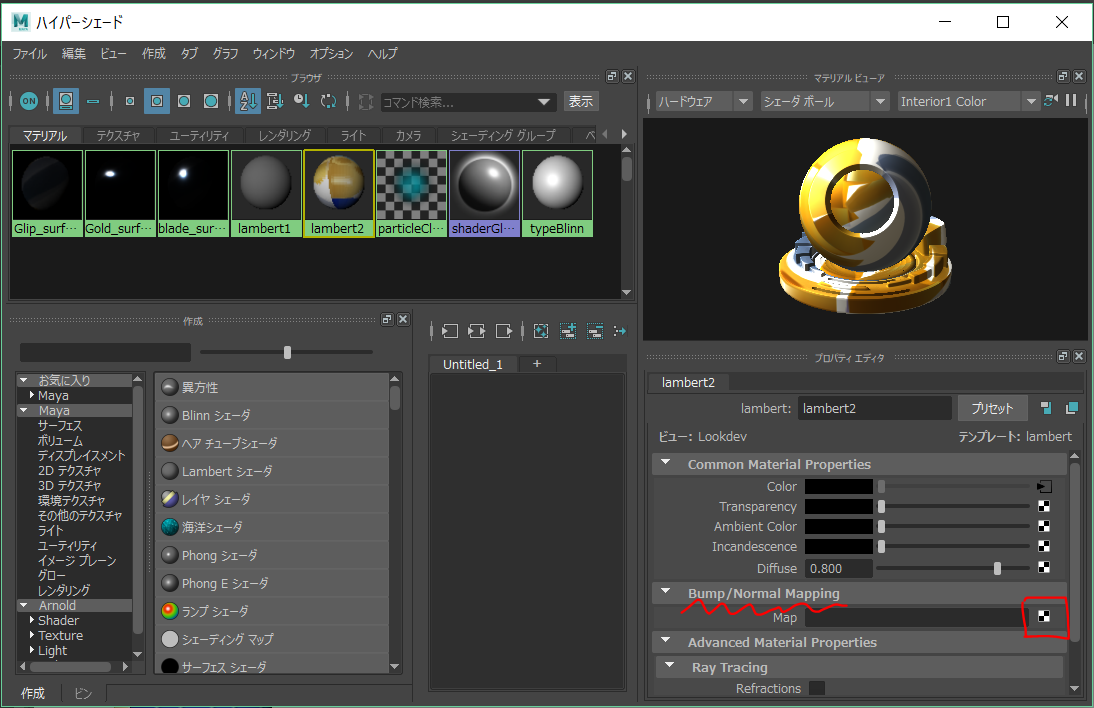Collapse Advanced Material Properties section
The image size is (1094, 708).
(x=666, y=640)
